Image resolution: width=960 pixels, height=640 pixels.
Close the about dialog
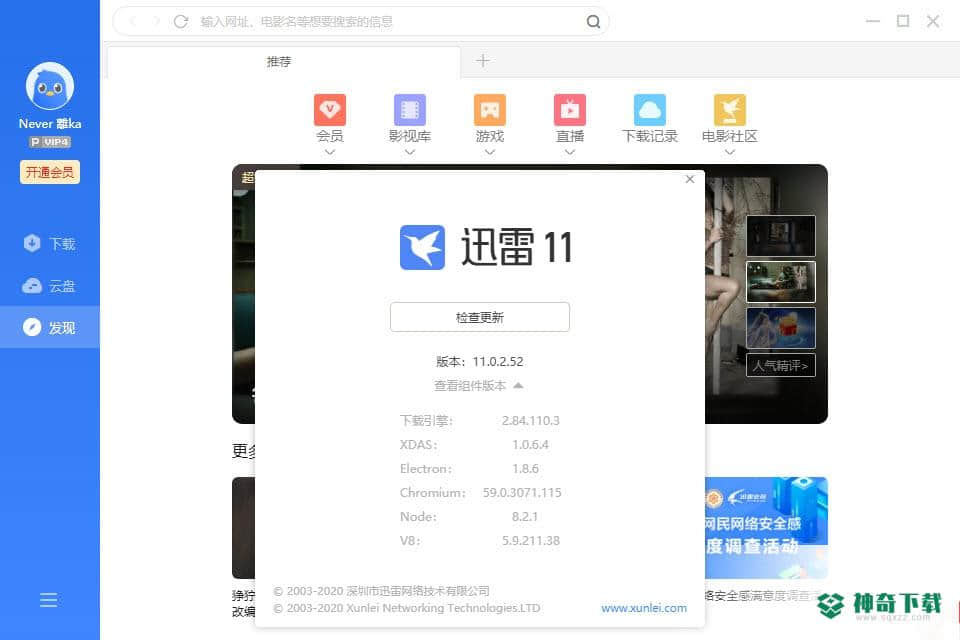tap(690, 179)
